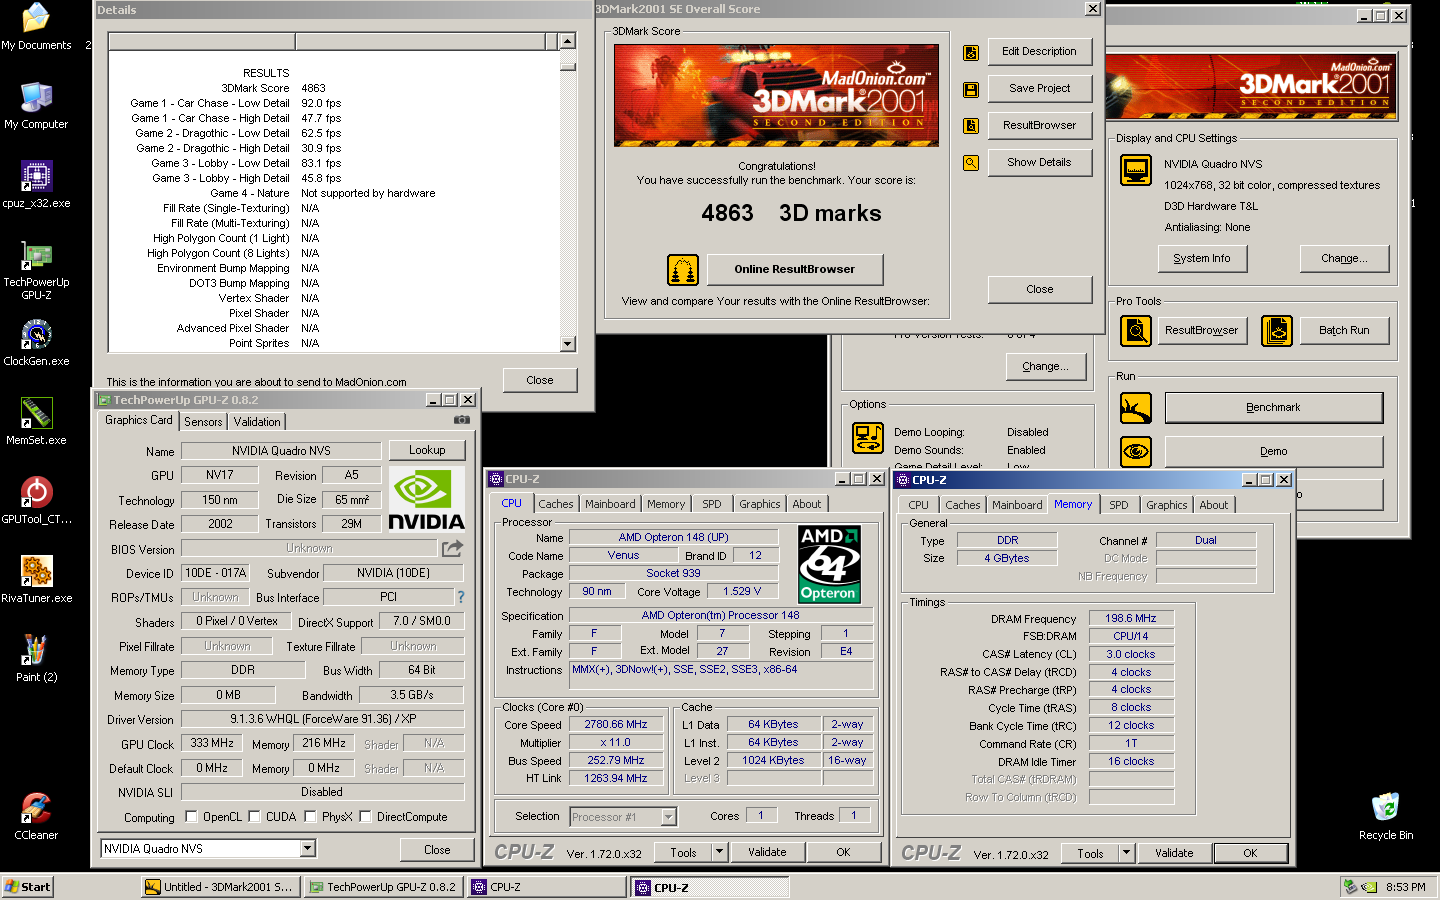Click Demo eye icon
1440x900 pixels.
[1136, 452]
